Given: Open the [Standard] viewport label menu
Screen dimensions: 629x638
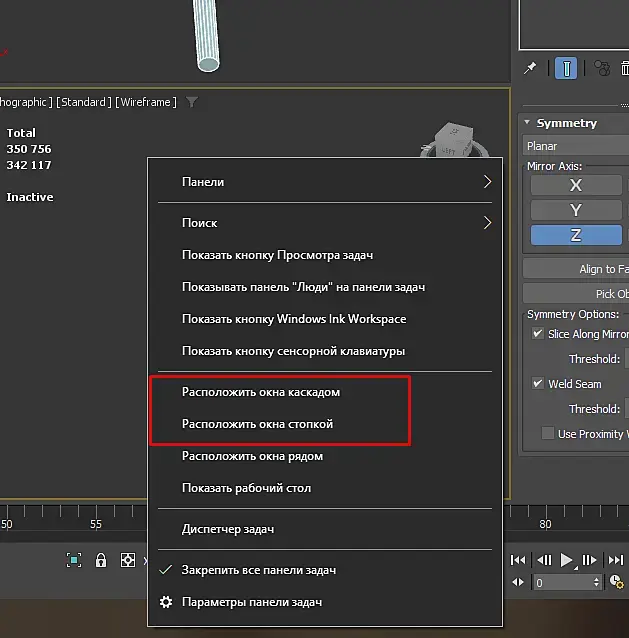Looking at the screenshot, I should (x=84, y=102).
